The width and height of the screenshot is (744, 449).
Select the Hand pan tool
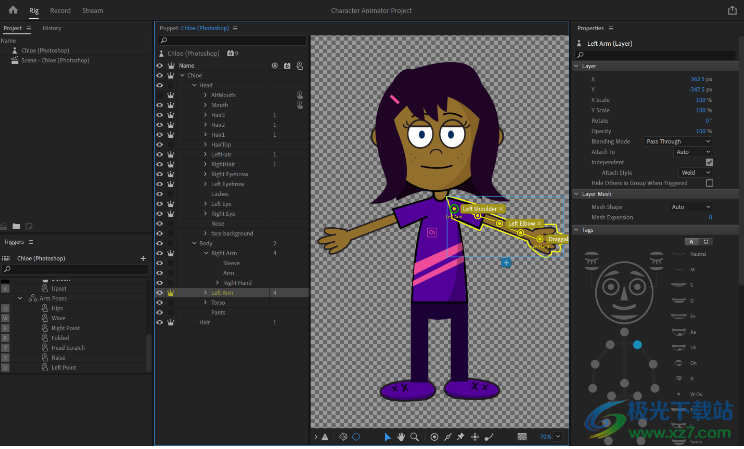pyautogui.click(x=401, y=437)
